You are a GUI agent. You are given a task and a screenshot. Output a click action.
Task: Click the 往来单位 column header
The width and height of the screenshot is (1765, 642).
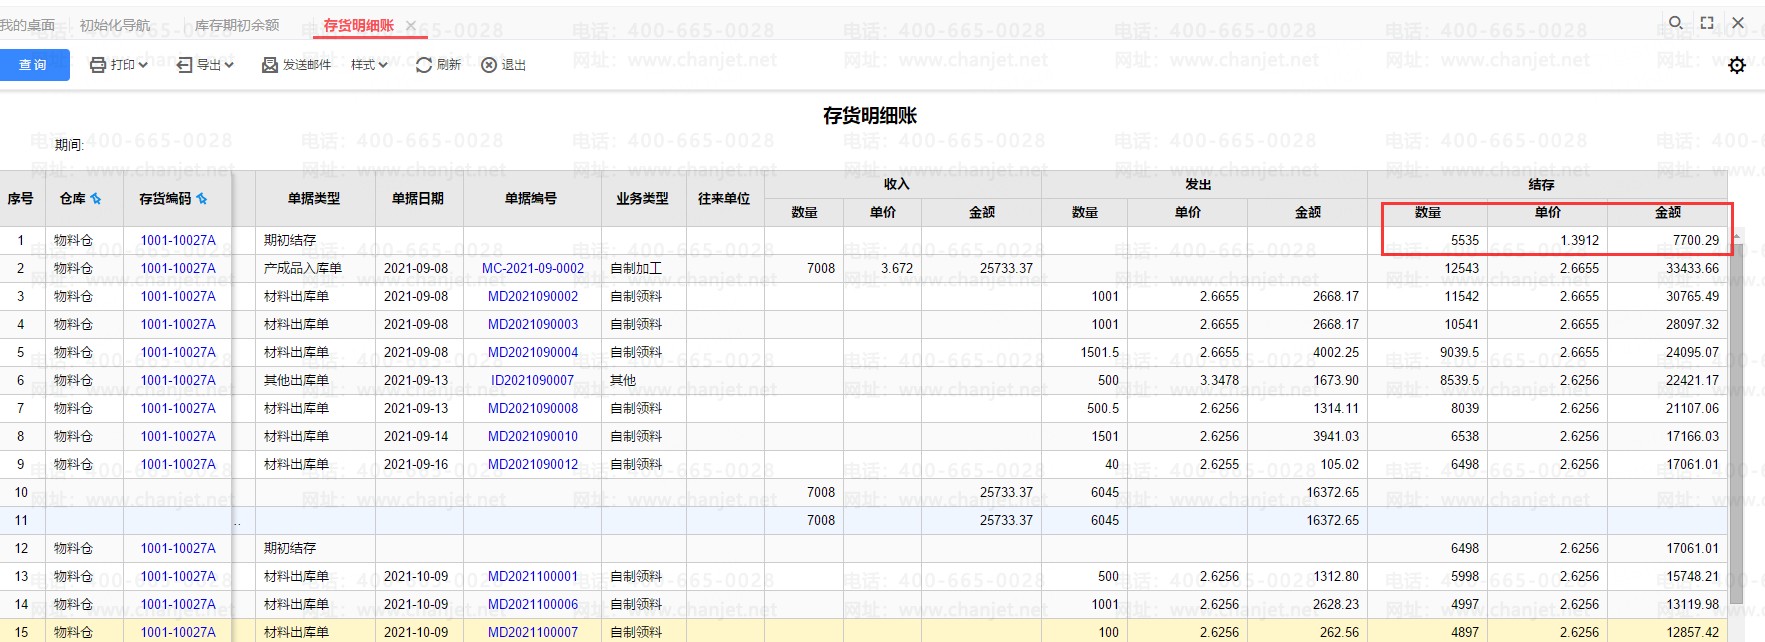click(724, 199)
